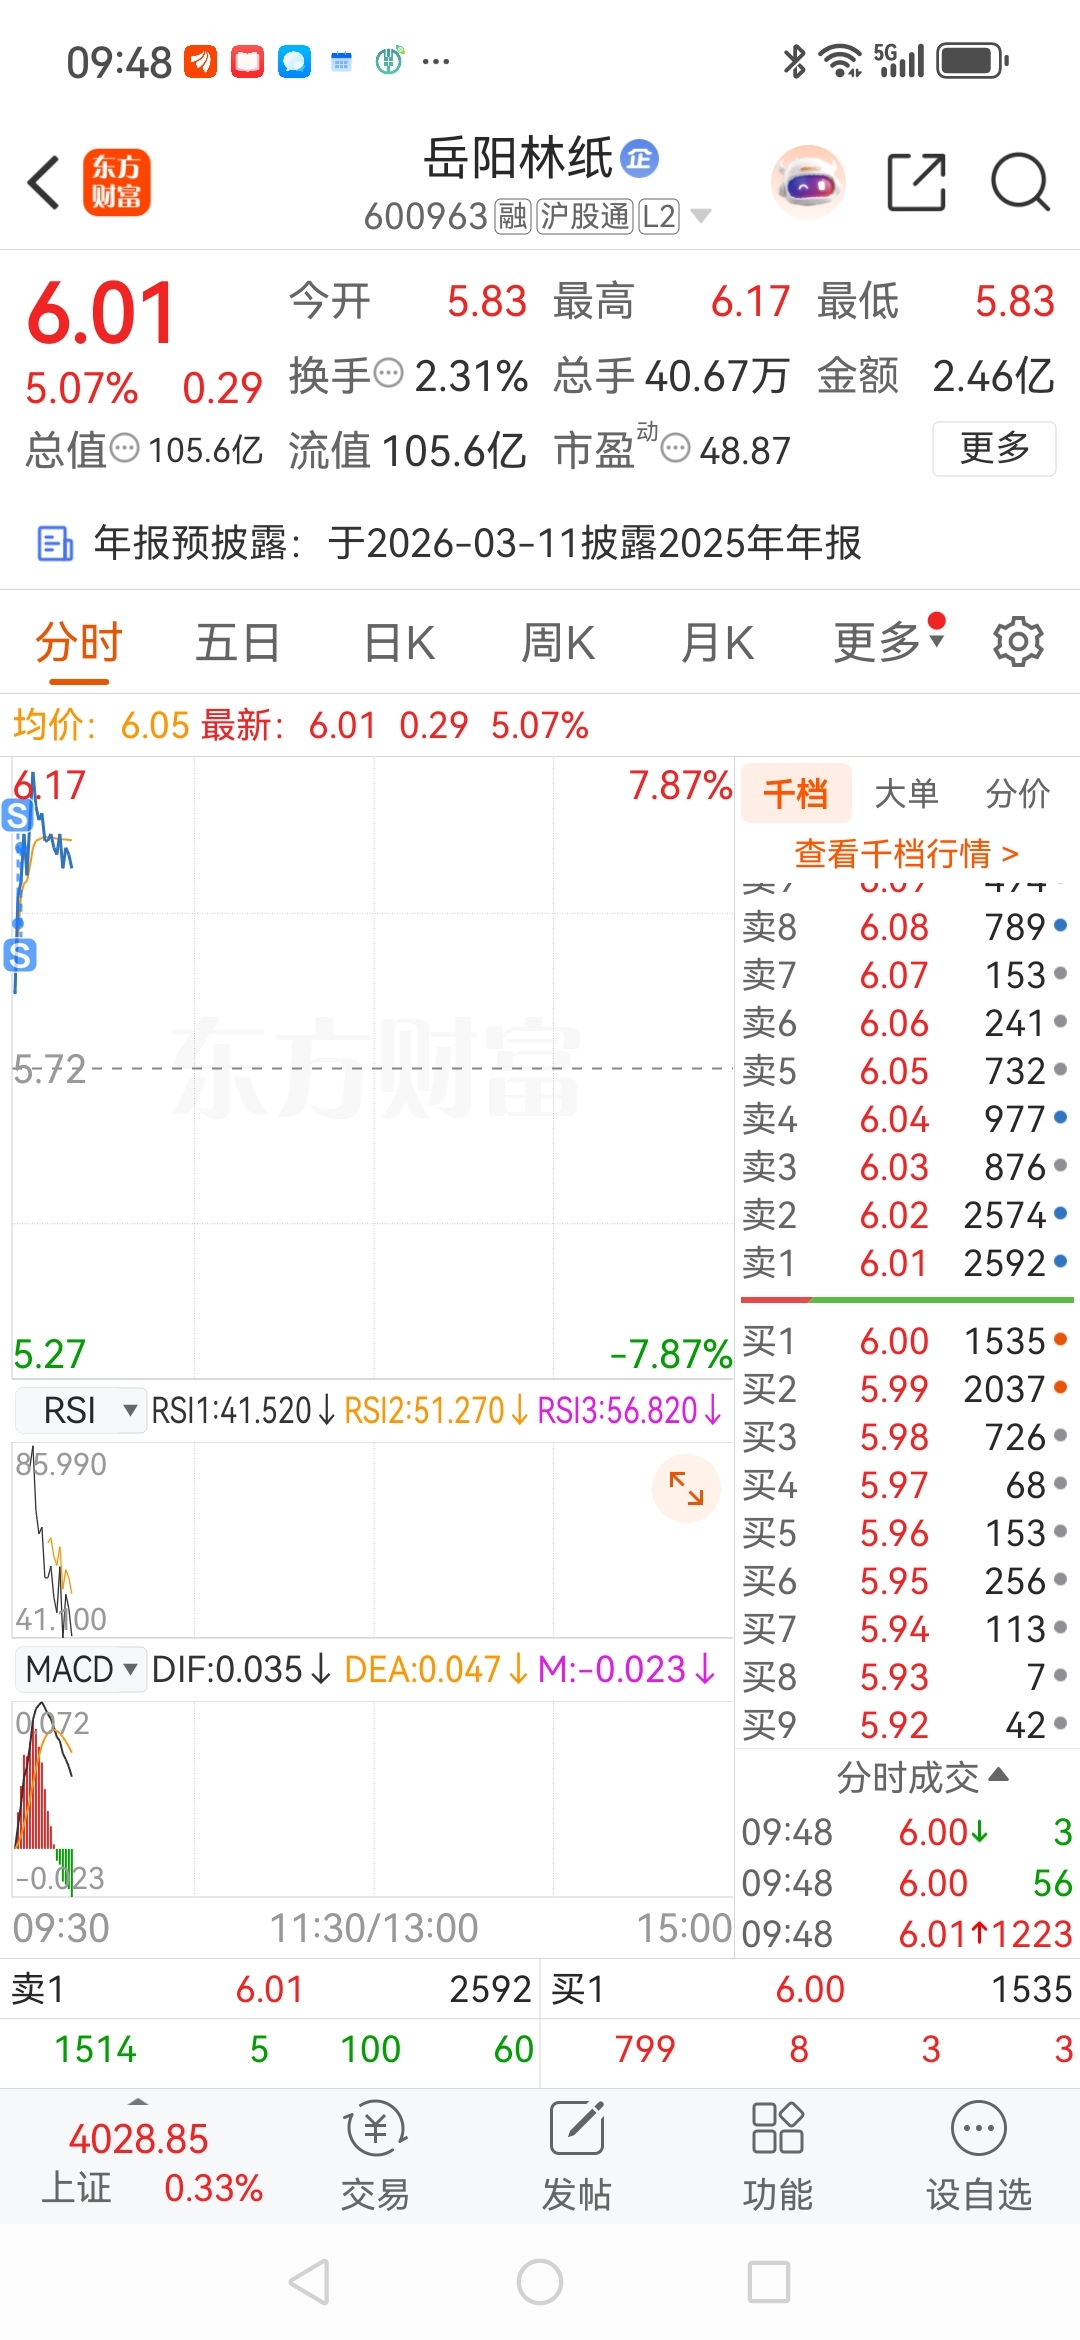
Task: Select 卖5 row at 6.05
Action: tap(905, 1071)
